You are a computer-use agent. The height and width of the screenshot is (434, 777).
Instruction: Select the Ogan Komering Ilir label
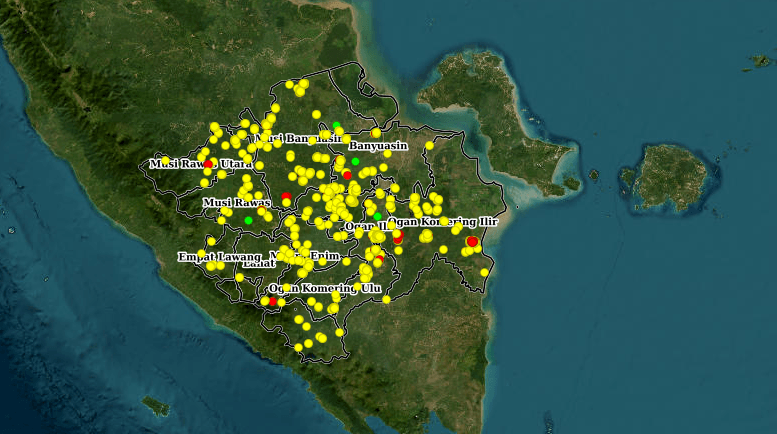(x=443, y=221)
